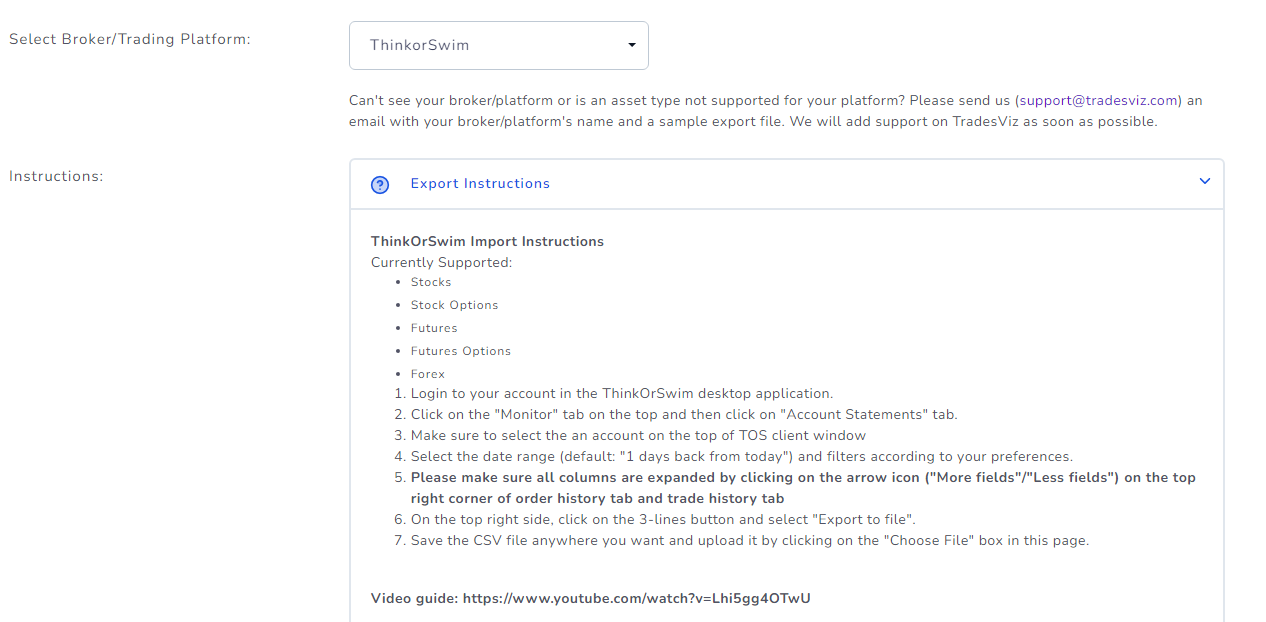This screenshot has width=1266, height=622.
Task: Click the Forex bullet item
Action: point(428,374)
